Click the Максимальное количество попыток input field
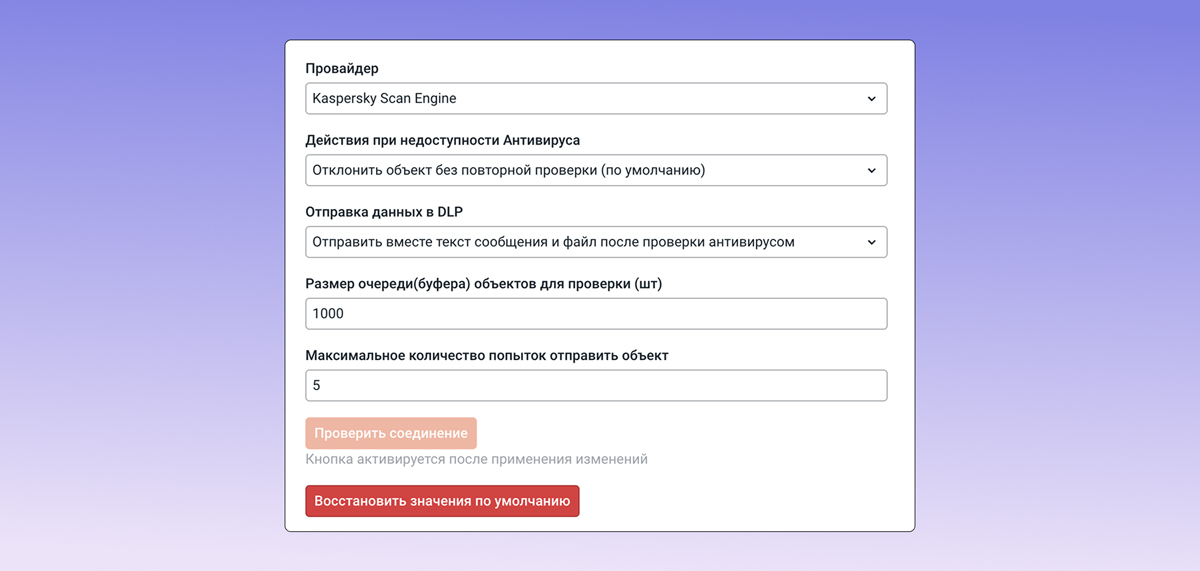1200x571 pixels. (x=595, y=386)
